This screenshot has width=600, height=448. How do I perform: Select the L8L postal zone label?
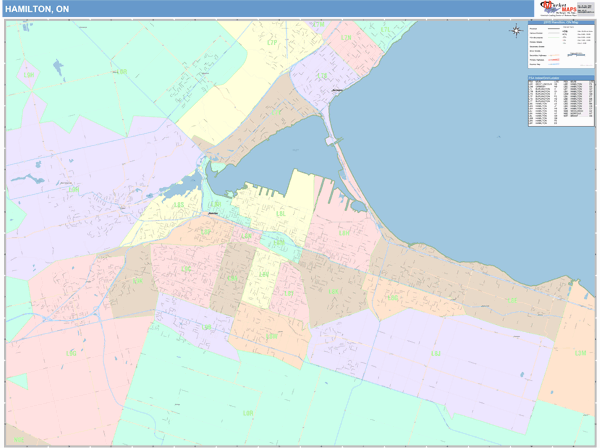281,214
